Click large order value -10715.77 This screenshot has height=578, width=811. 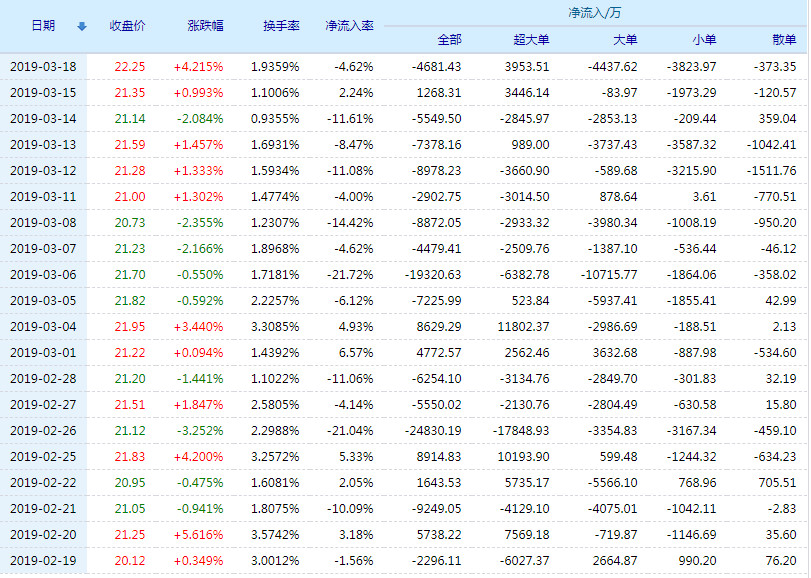(x=609, y=275)
